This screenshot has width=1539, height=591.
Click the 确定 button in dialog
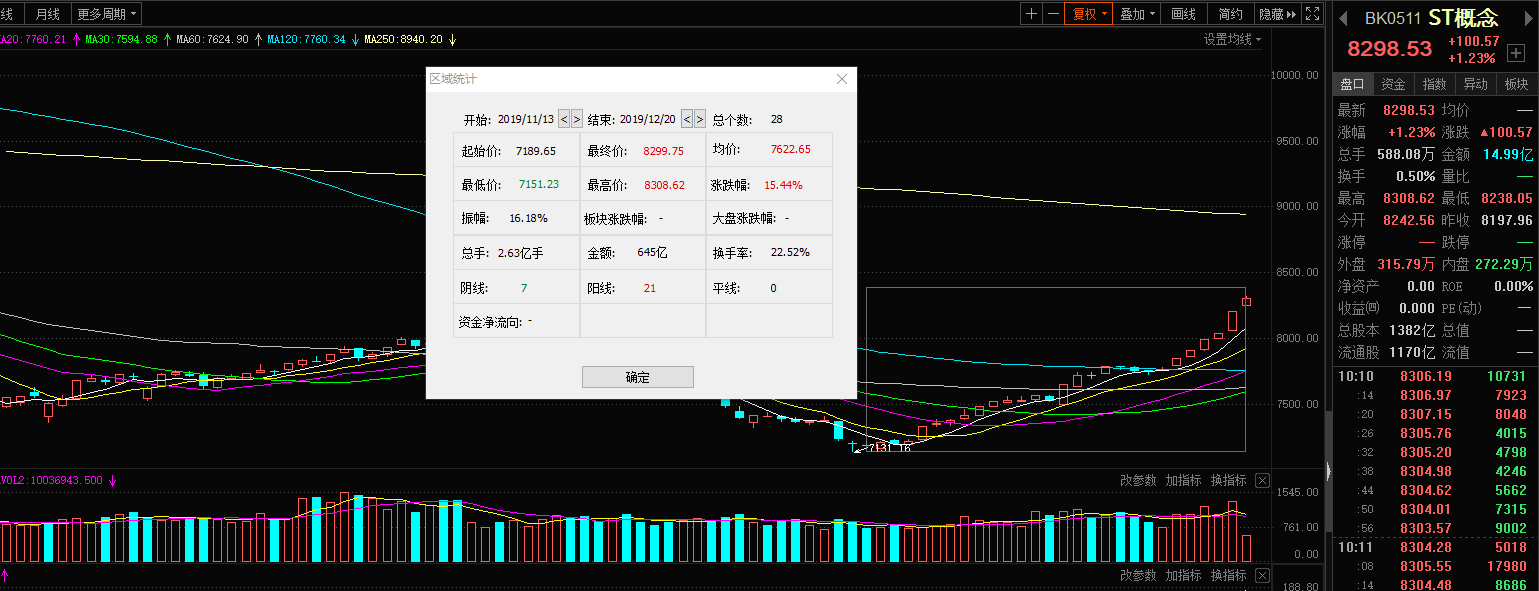tap(637, 377)
